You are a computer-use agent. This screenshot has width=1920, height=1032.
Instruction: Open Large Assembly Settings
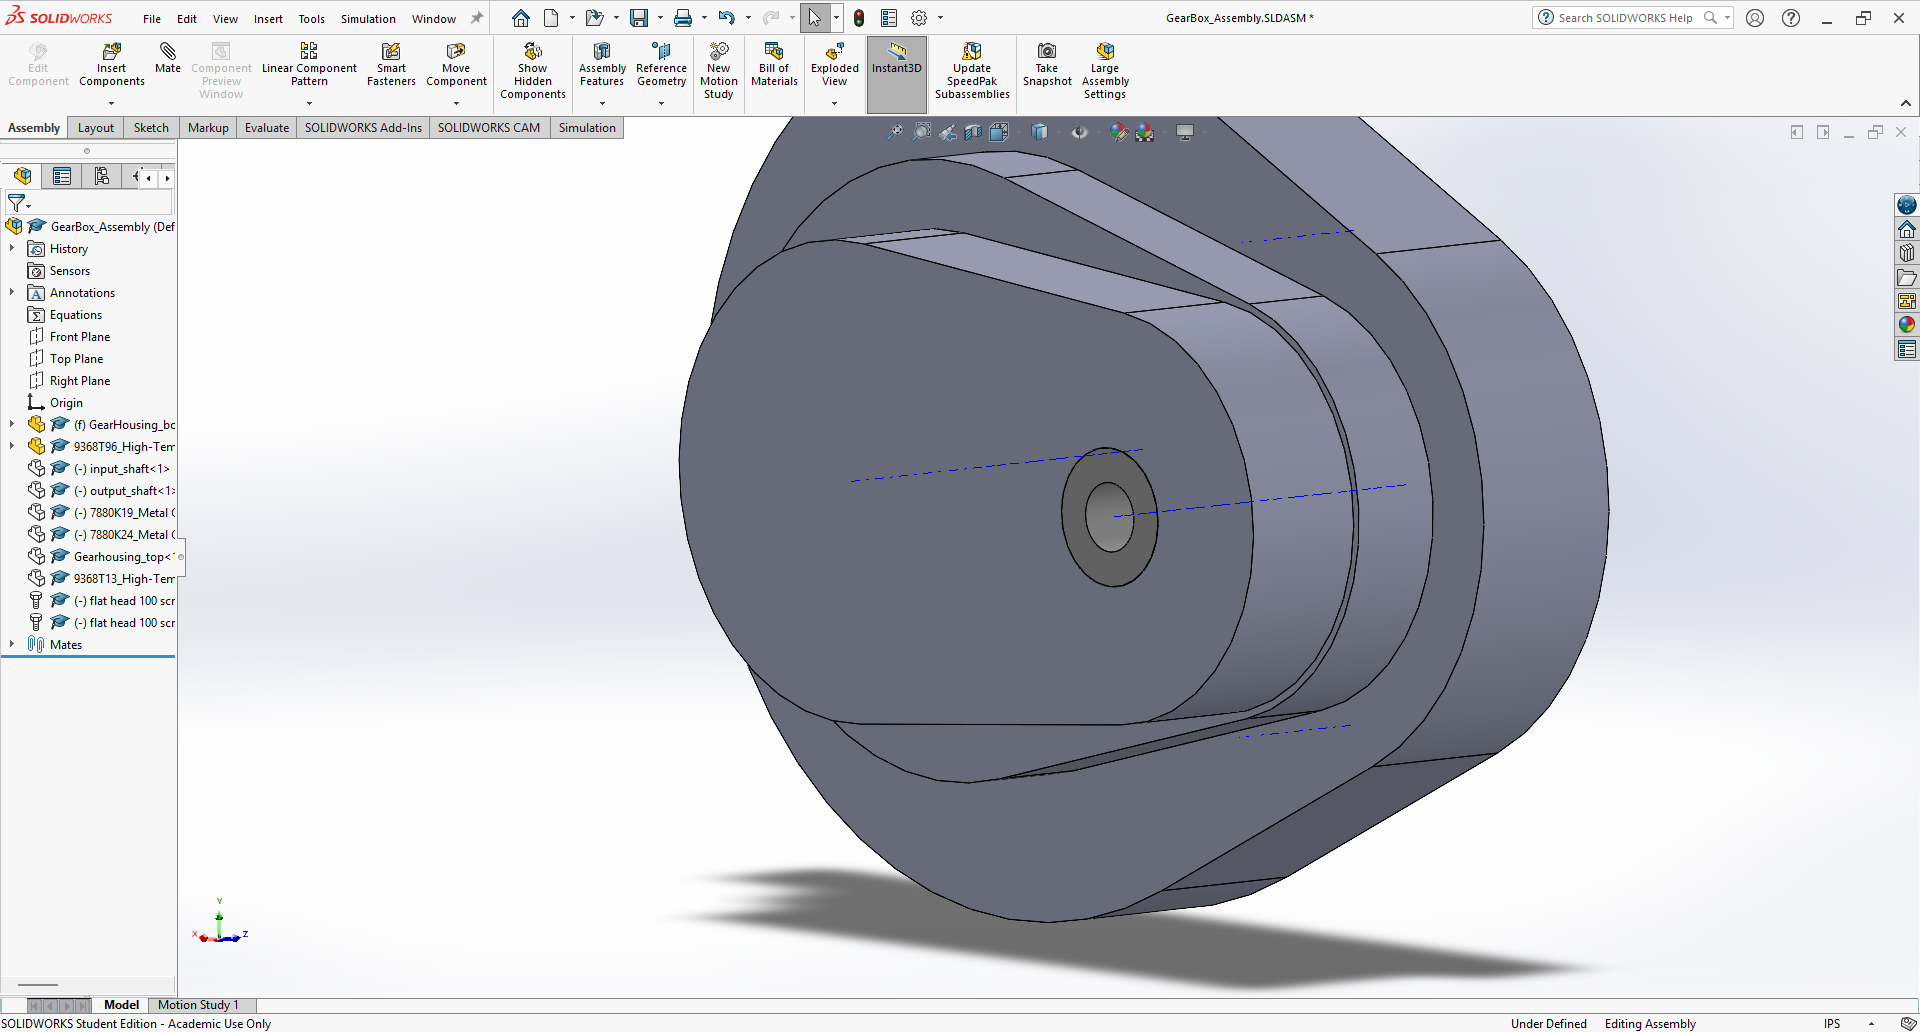coord(1105,71)
